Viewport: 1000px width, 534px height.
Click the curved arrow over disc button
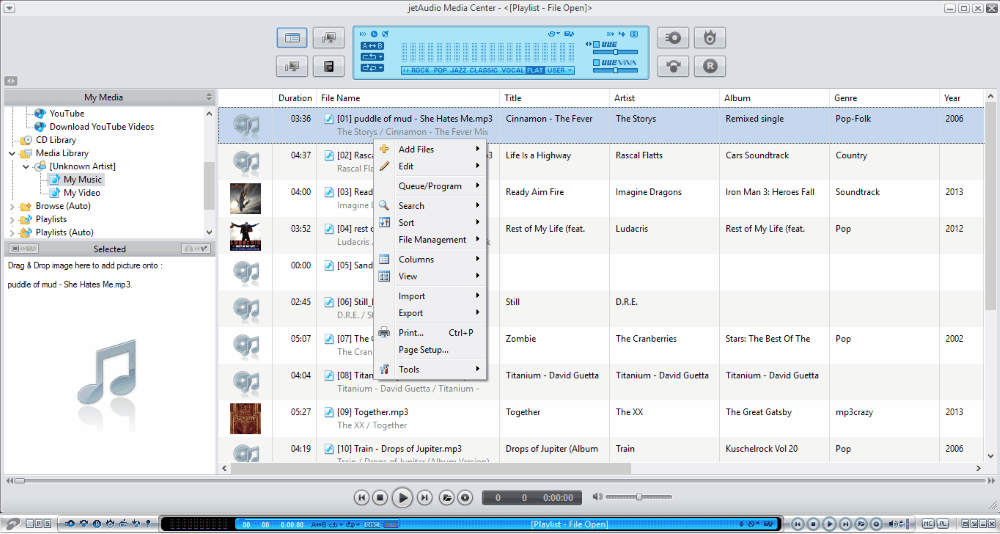pyautogui.click(x=673, y=66)
